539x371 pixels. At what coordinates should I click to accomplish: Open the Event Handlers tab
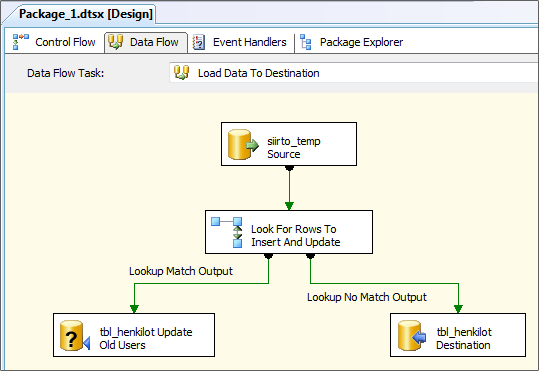[240, 42]
